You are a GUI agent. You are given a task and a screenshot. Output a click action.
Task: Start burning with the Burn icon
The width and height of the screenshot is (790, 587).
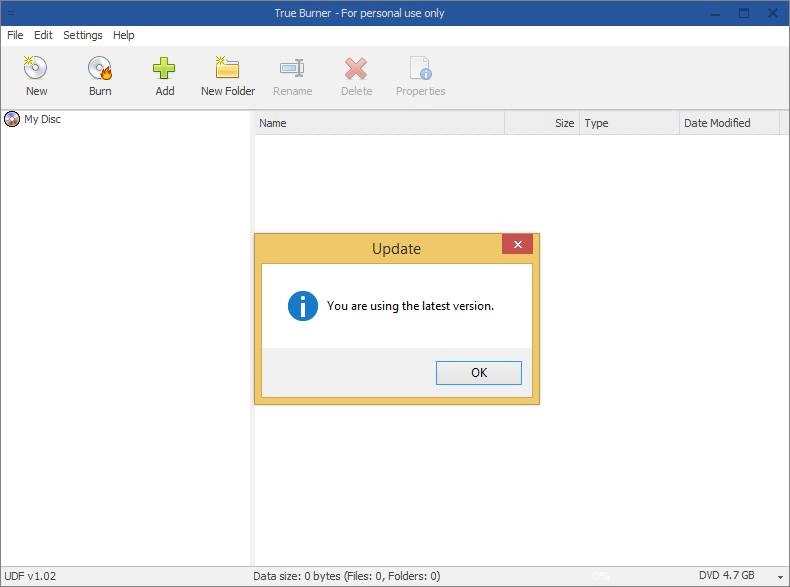point(100,68)
